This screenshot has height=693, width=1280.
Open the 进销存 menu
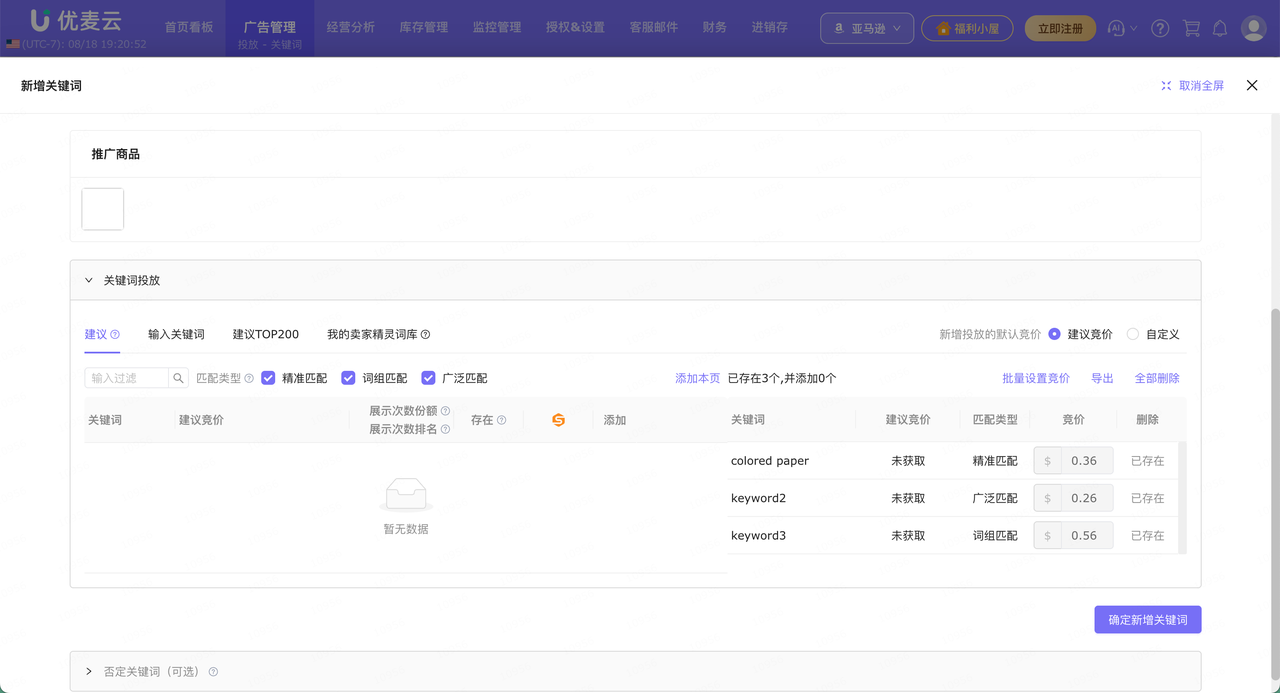tap(770, 27)
